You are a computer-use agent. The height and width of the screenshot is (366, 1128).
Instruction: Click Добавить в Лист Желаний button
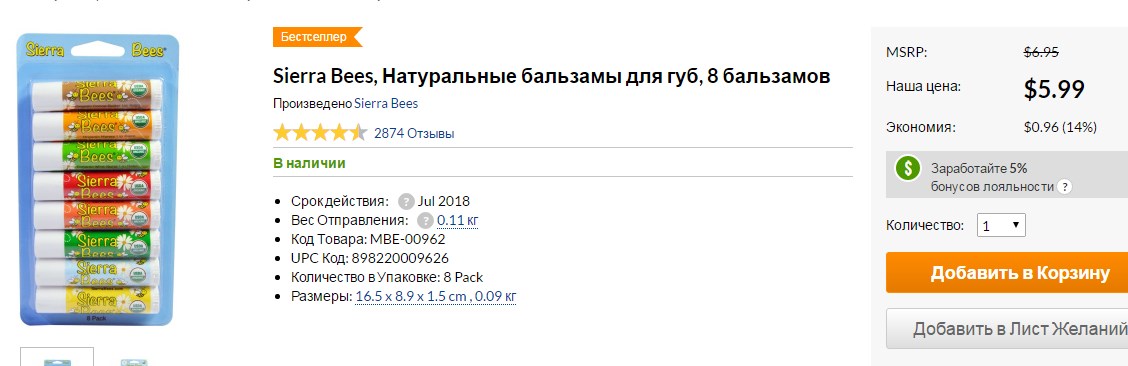[1007, 329]
